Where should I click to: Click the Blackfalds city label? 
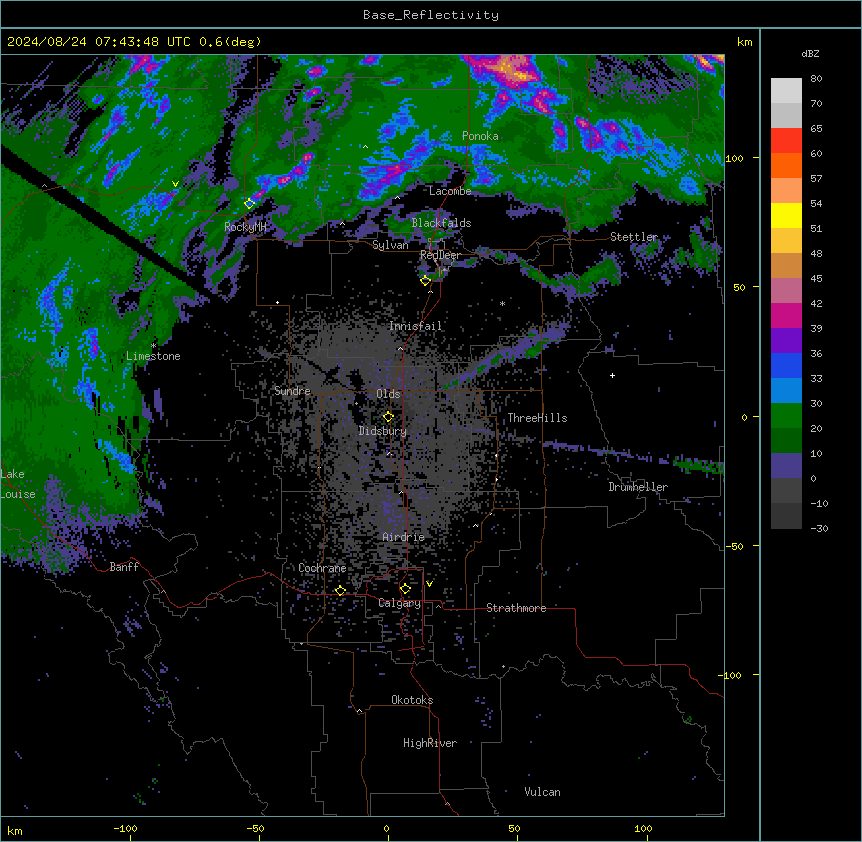(441, 223)
